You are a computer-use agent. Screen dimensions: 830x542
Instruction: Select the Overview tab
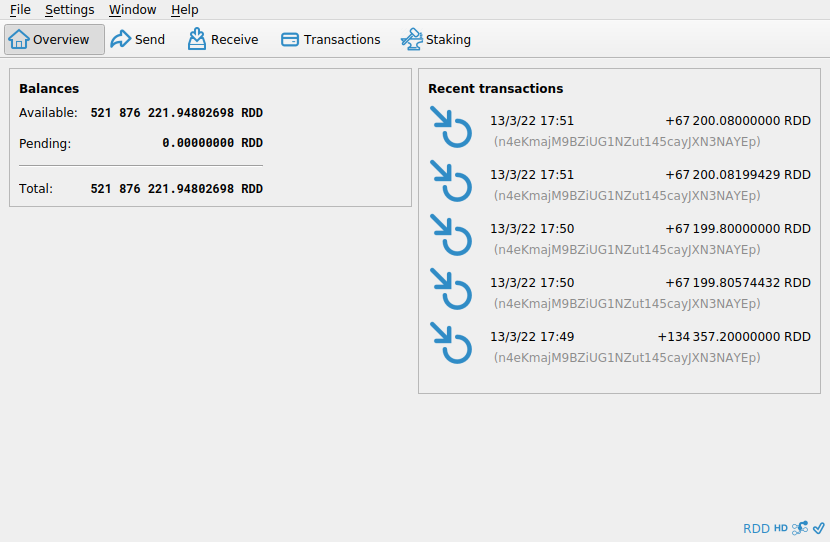pyautogui.click(x=54, y=39)
